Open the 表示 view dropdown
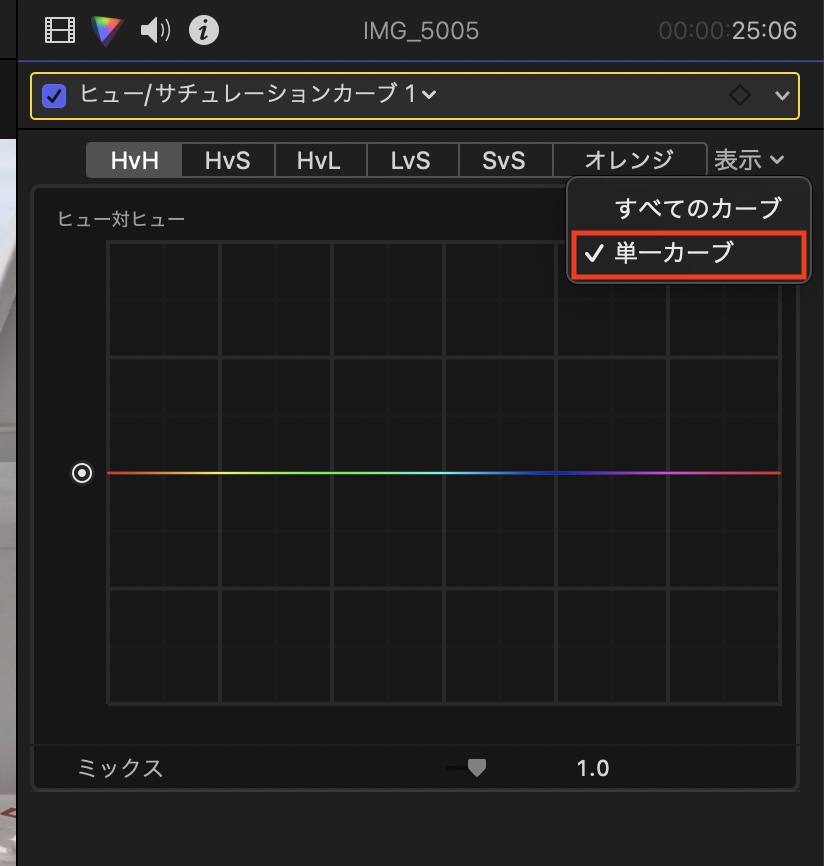The width and height of the screenshot is (824, 866). (749, 160)
